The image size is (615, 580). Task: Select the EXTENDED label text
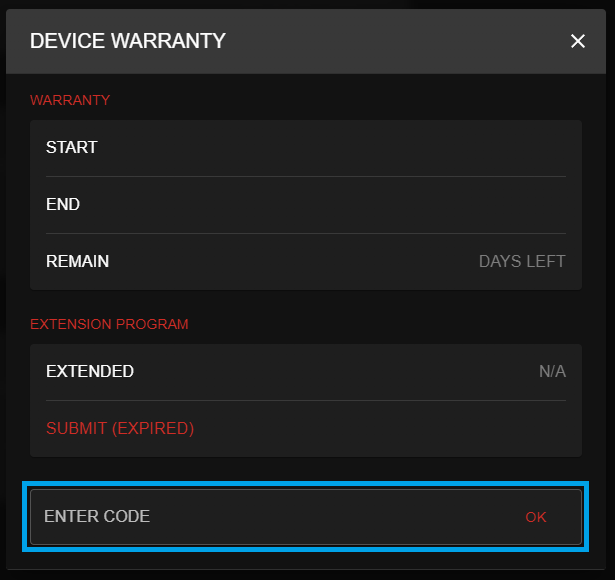click(x=90, y=371)
